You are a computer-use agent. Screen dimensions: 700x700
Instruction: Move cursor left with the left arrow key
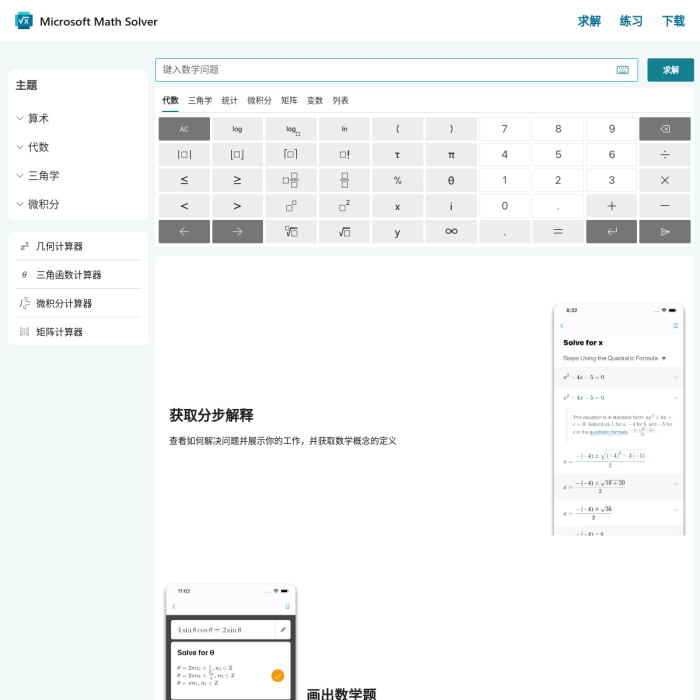tap(184, 232)
